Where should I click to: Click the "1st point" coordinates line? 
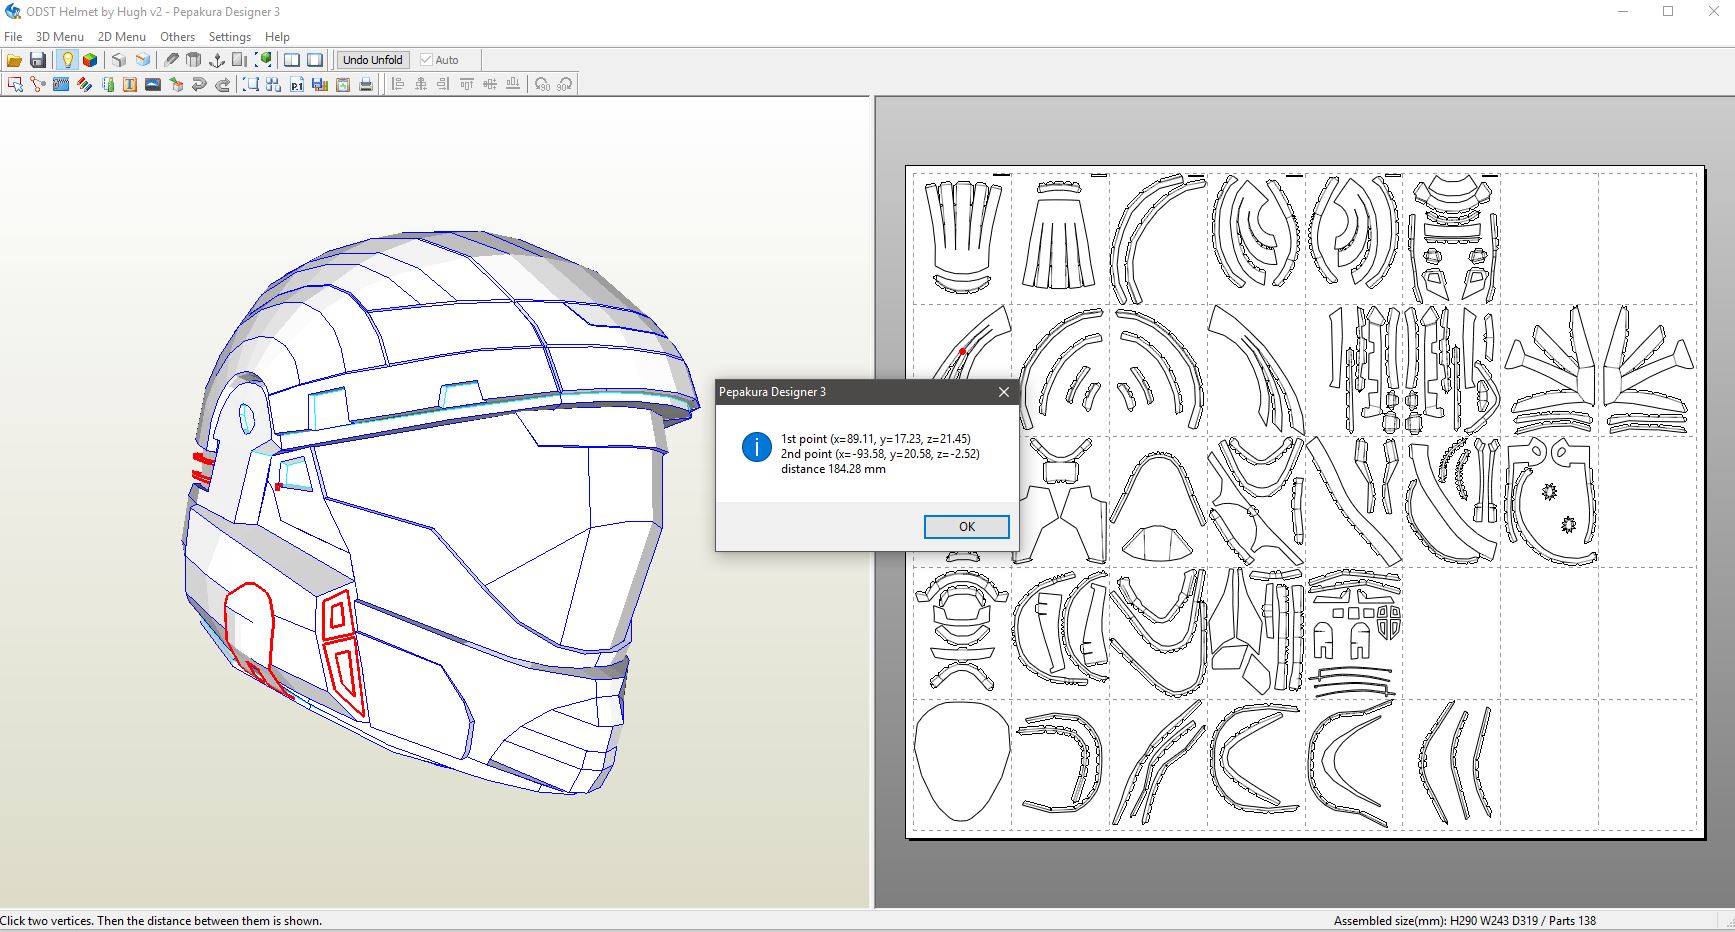(876, 439)
